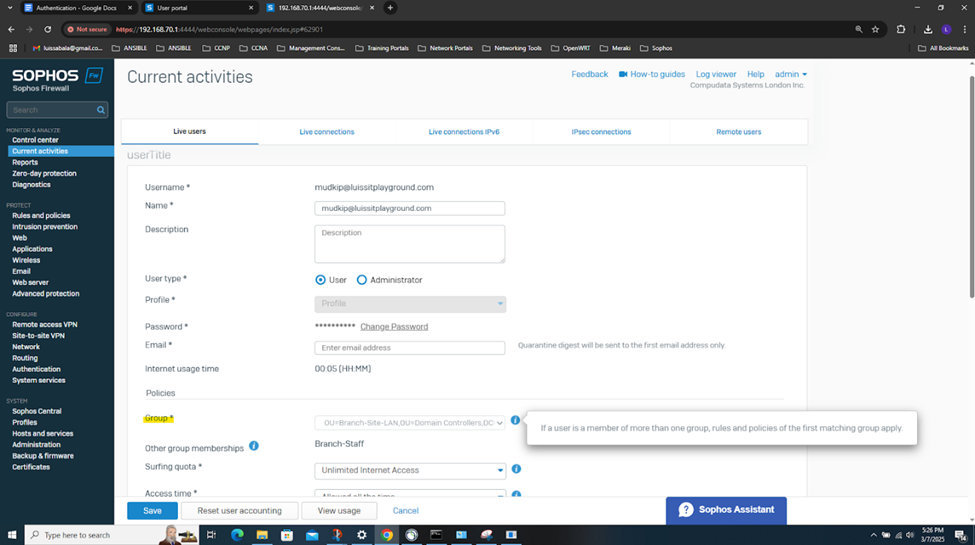Click the Email address input field
The width and height of the screenshot is (975, 545).
click(x=410, y=348)
